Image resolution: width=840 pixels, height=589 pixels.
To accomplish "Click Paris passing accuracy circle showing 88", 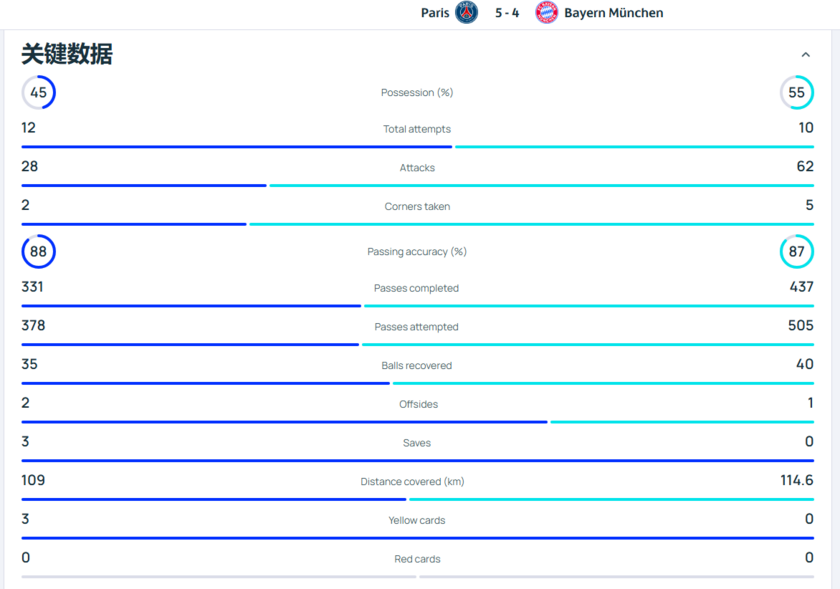I will pyautogui.click(x=38, y=251).
